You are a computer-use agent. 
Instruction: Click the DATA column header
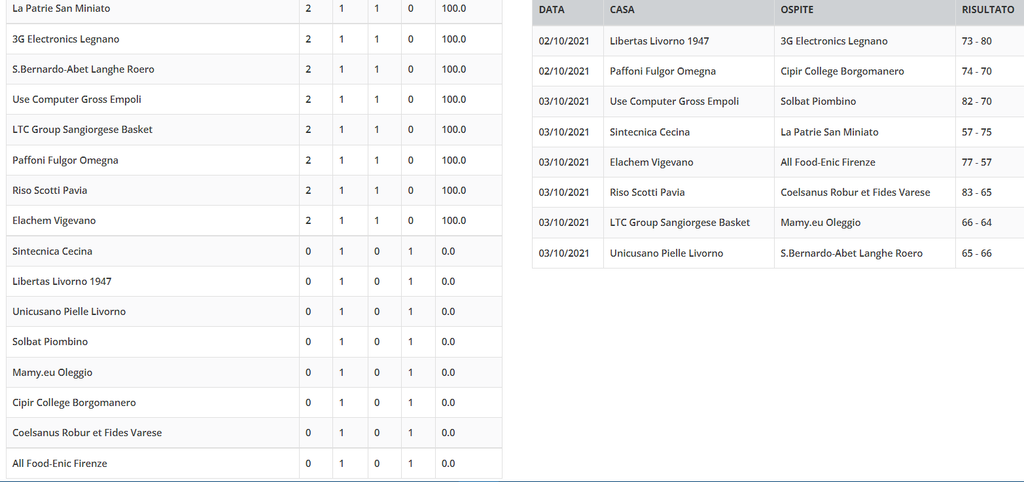pos(552,10)
